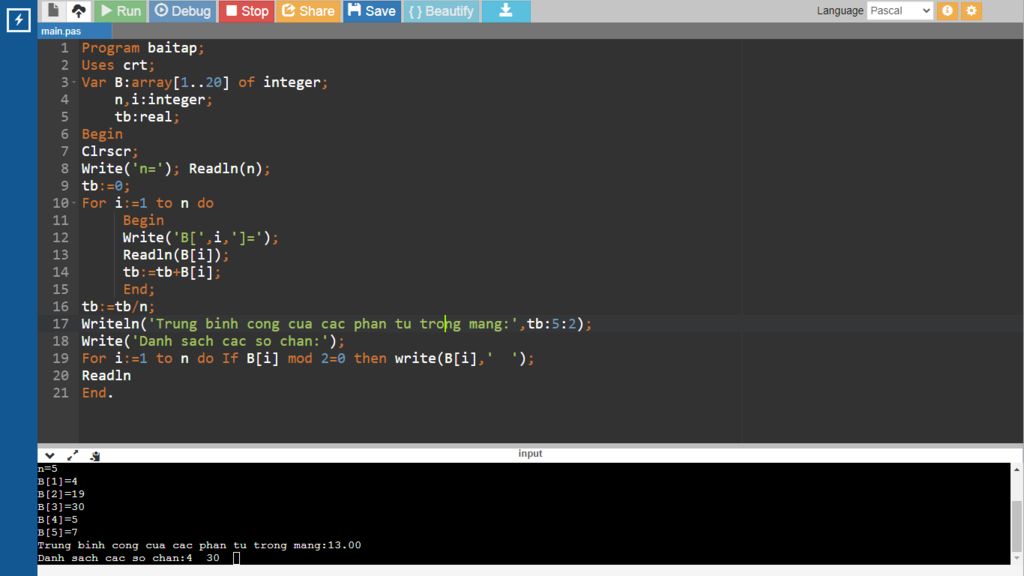Open the Language dropdown set to Pascal
1024x576 pixels.
899,10
